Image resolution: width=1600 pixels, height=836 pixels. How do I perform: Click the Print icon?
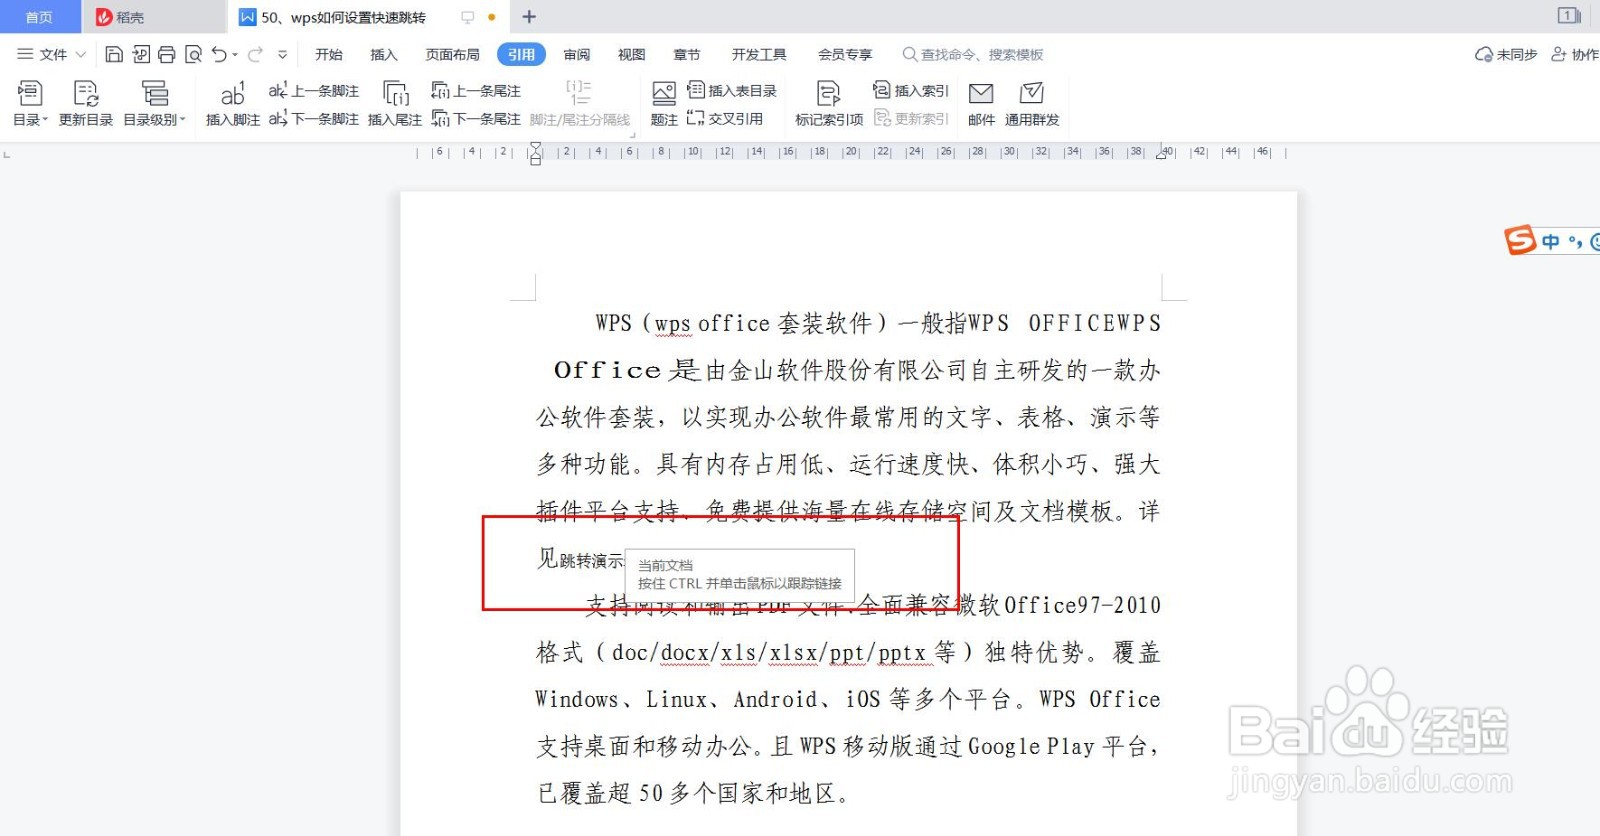click(167, 54)
